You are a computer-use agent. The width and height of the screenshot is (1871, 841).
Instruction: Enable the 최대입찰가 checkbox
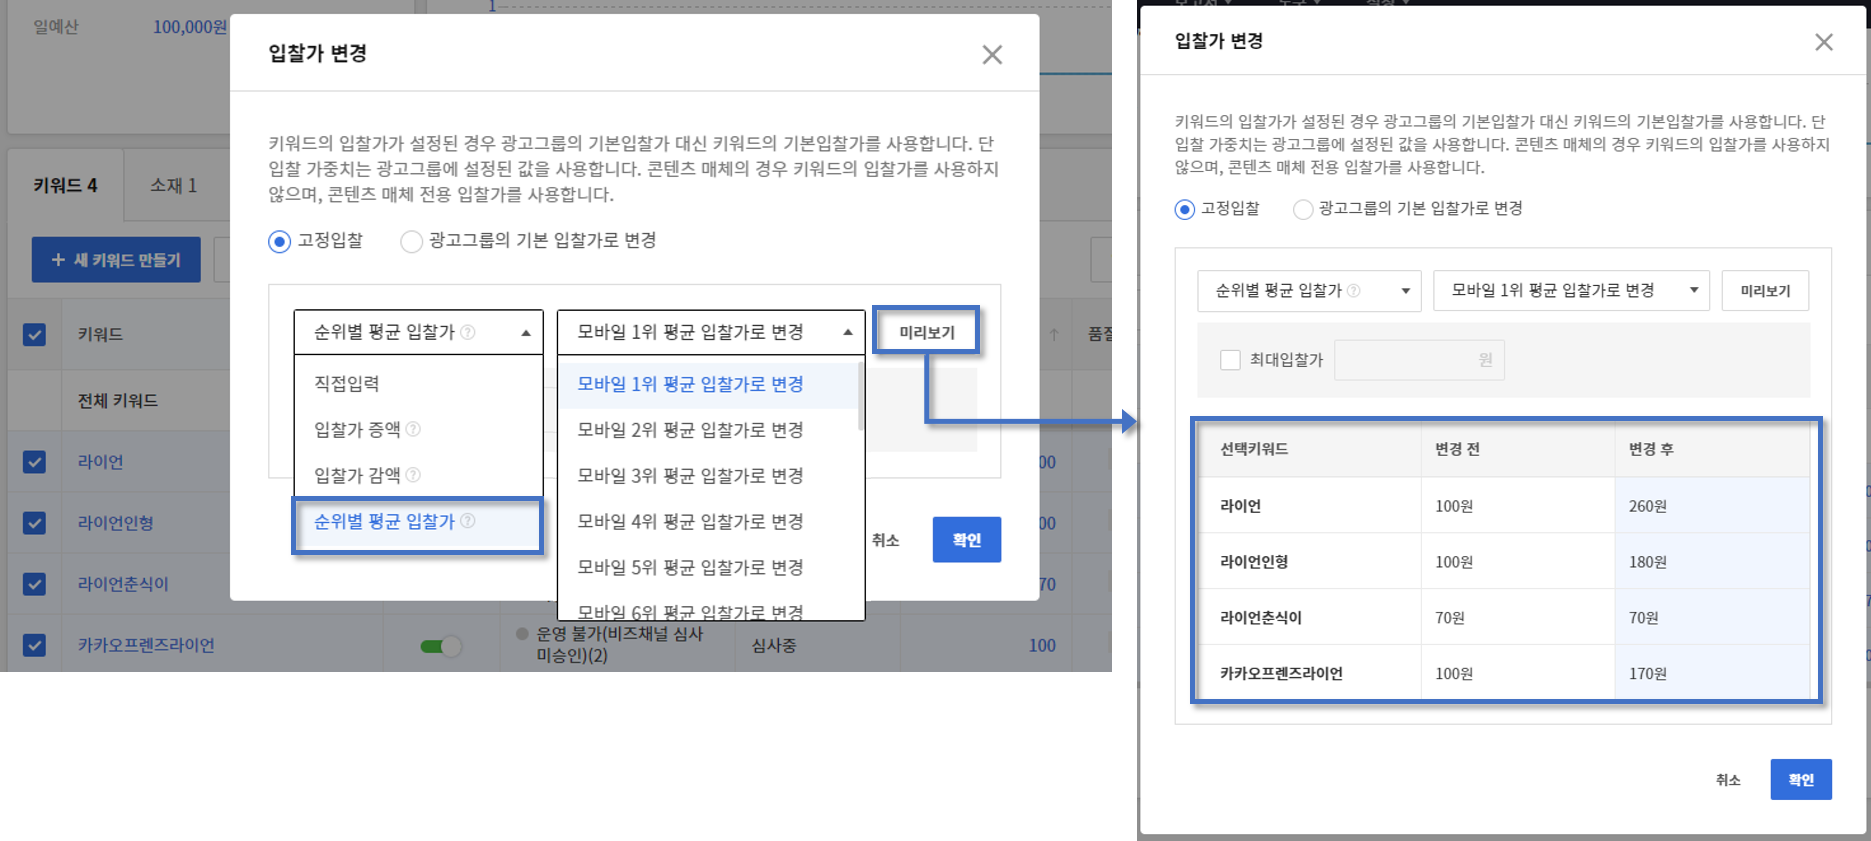(1231, 360)
